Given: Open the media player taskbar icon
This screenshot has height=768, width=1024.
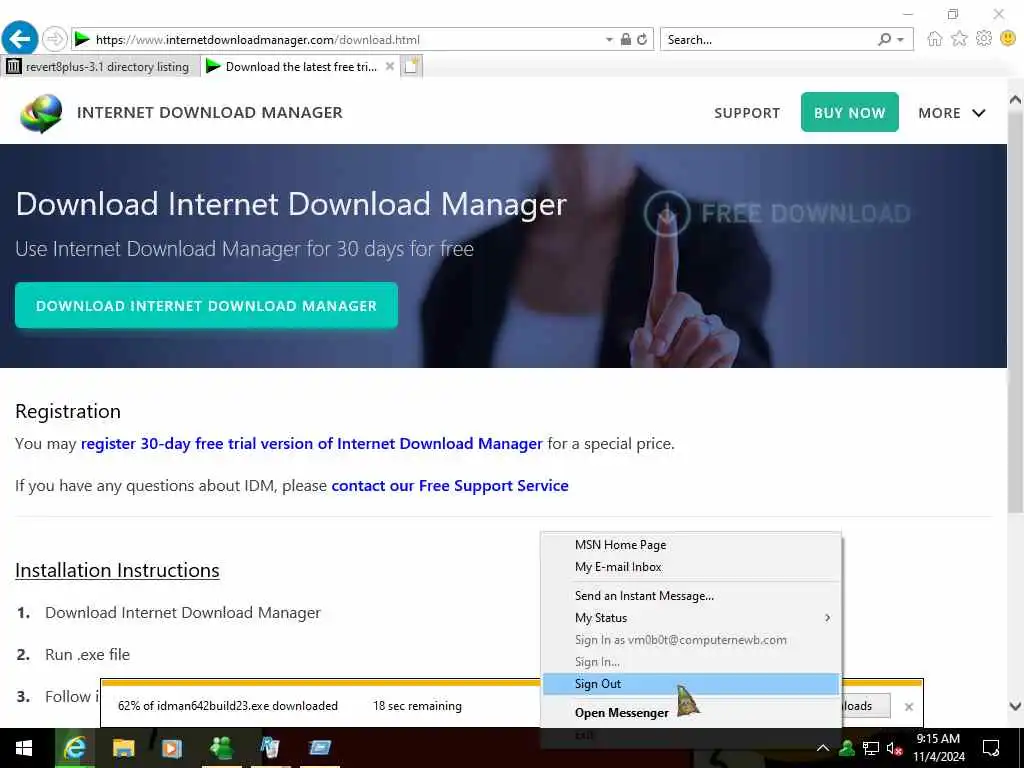Looking at the screenshot, I should click(172, 748).
